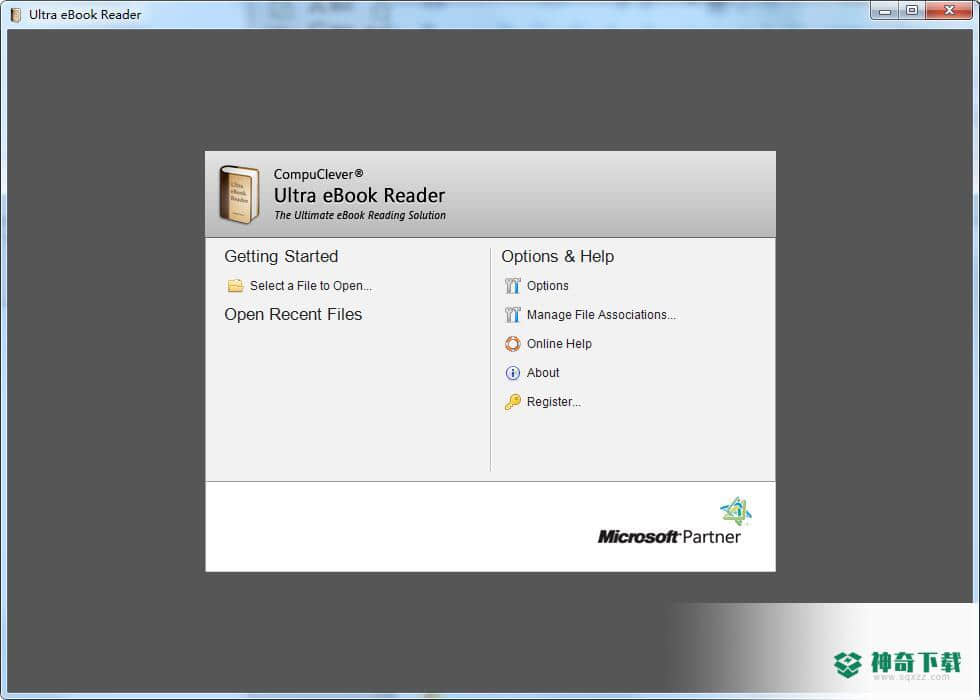
Task: Open the Register dialog
Action: [554, 402]
